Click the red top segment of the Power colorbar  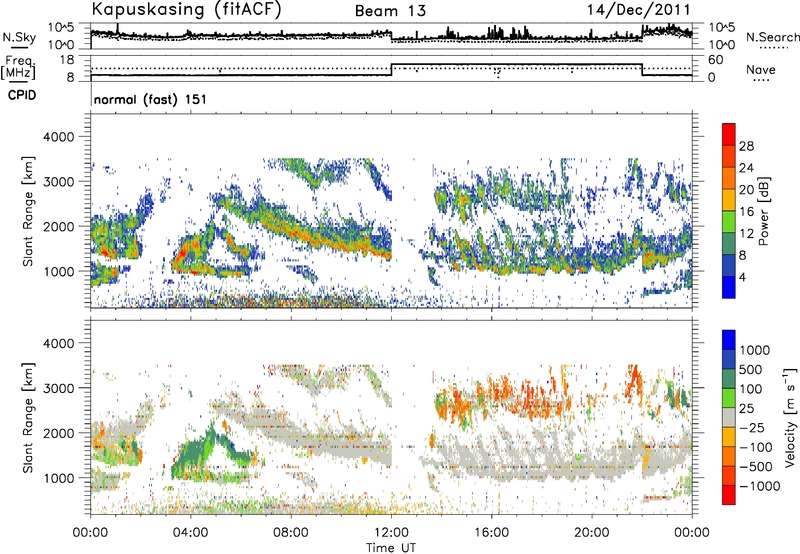pos(729,134)
